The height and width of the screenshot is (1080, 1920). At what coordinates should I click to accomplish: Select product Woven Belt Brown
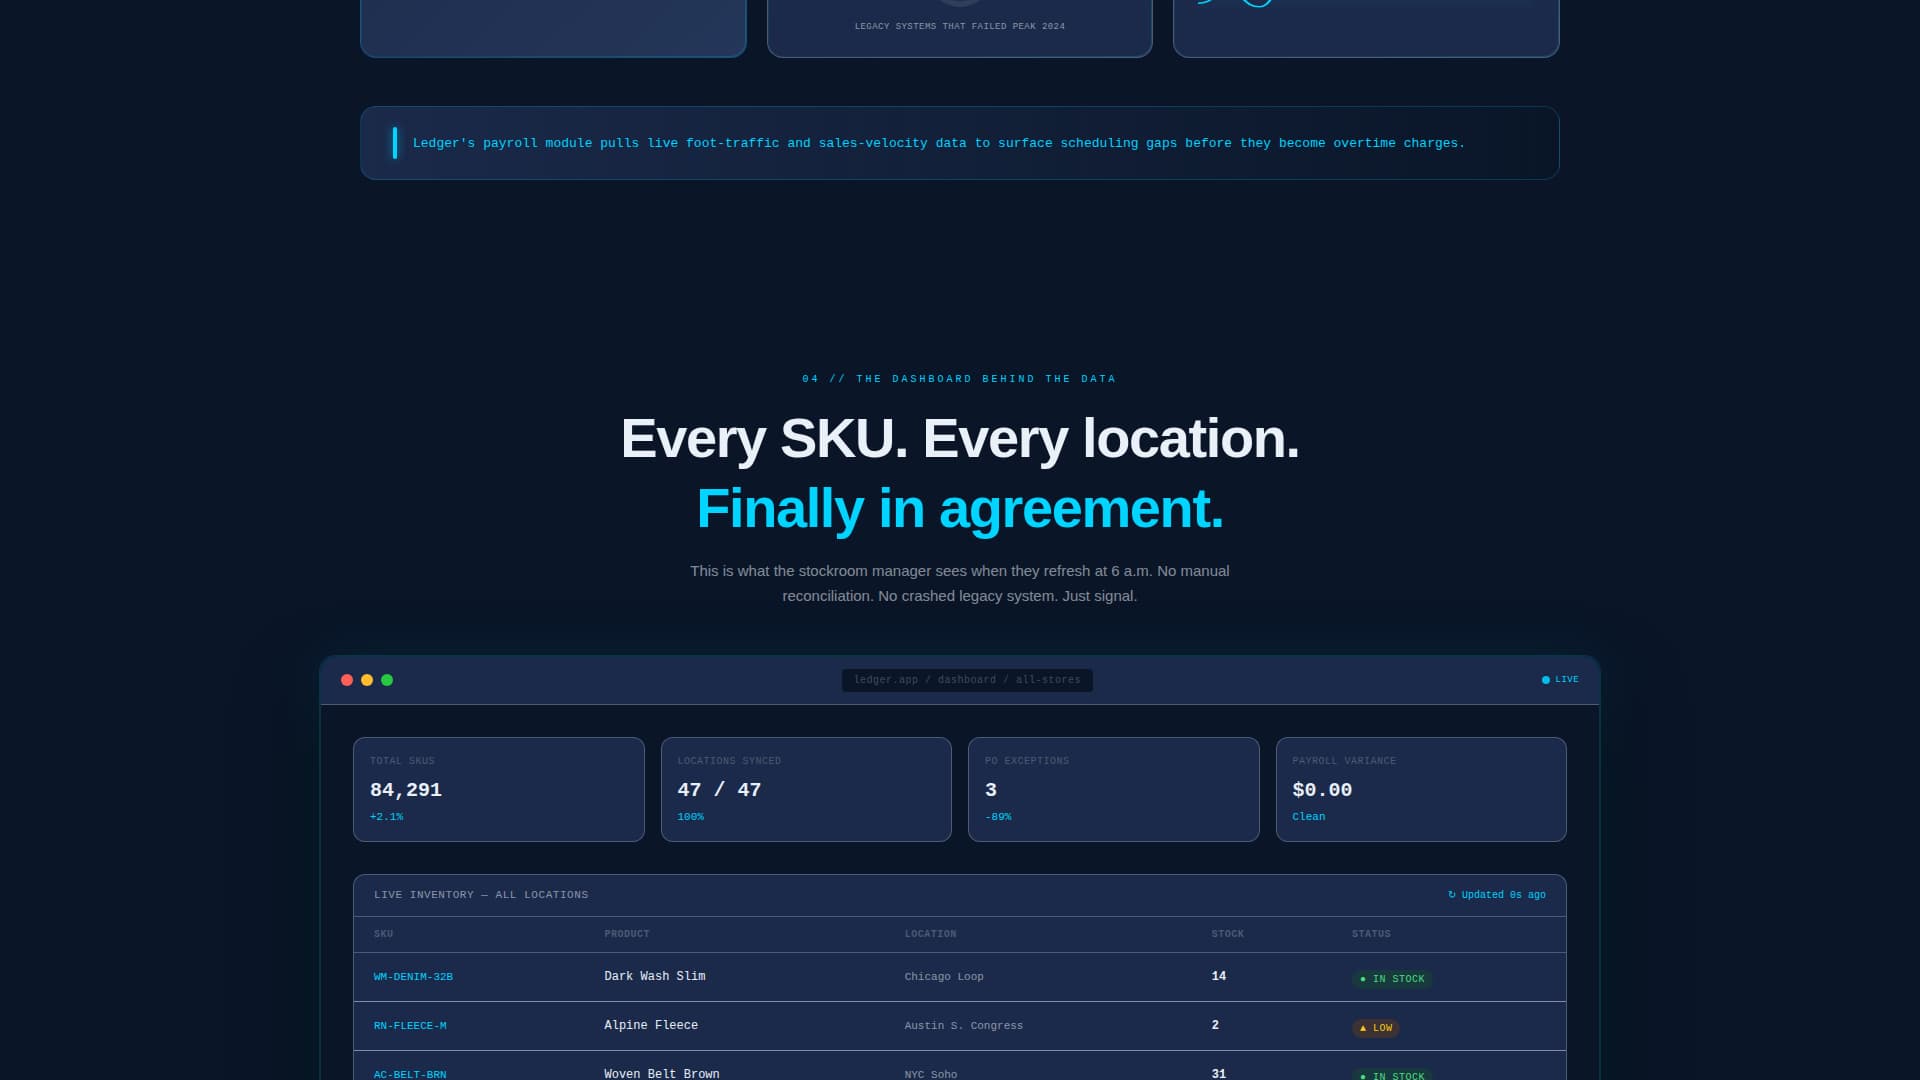tap(662, 1074)
